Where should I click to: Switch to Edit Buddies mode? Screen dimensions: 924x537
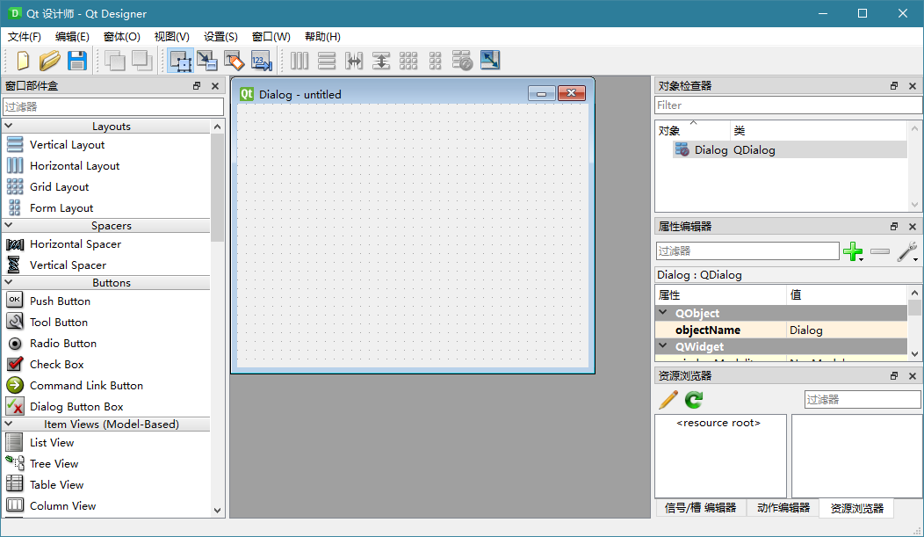coord(234,61)
